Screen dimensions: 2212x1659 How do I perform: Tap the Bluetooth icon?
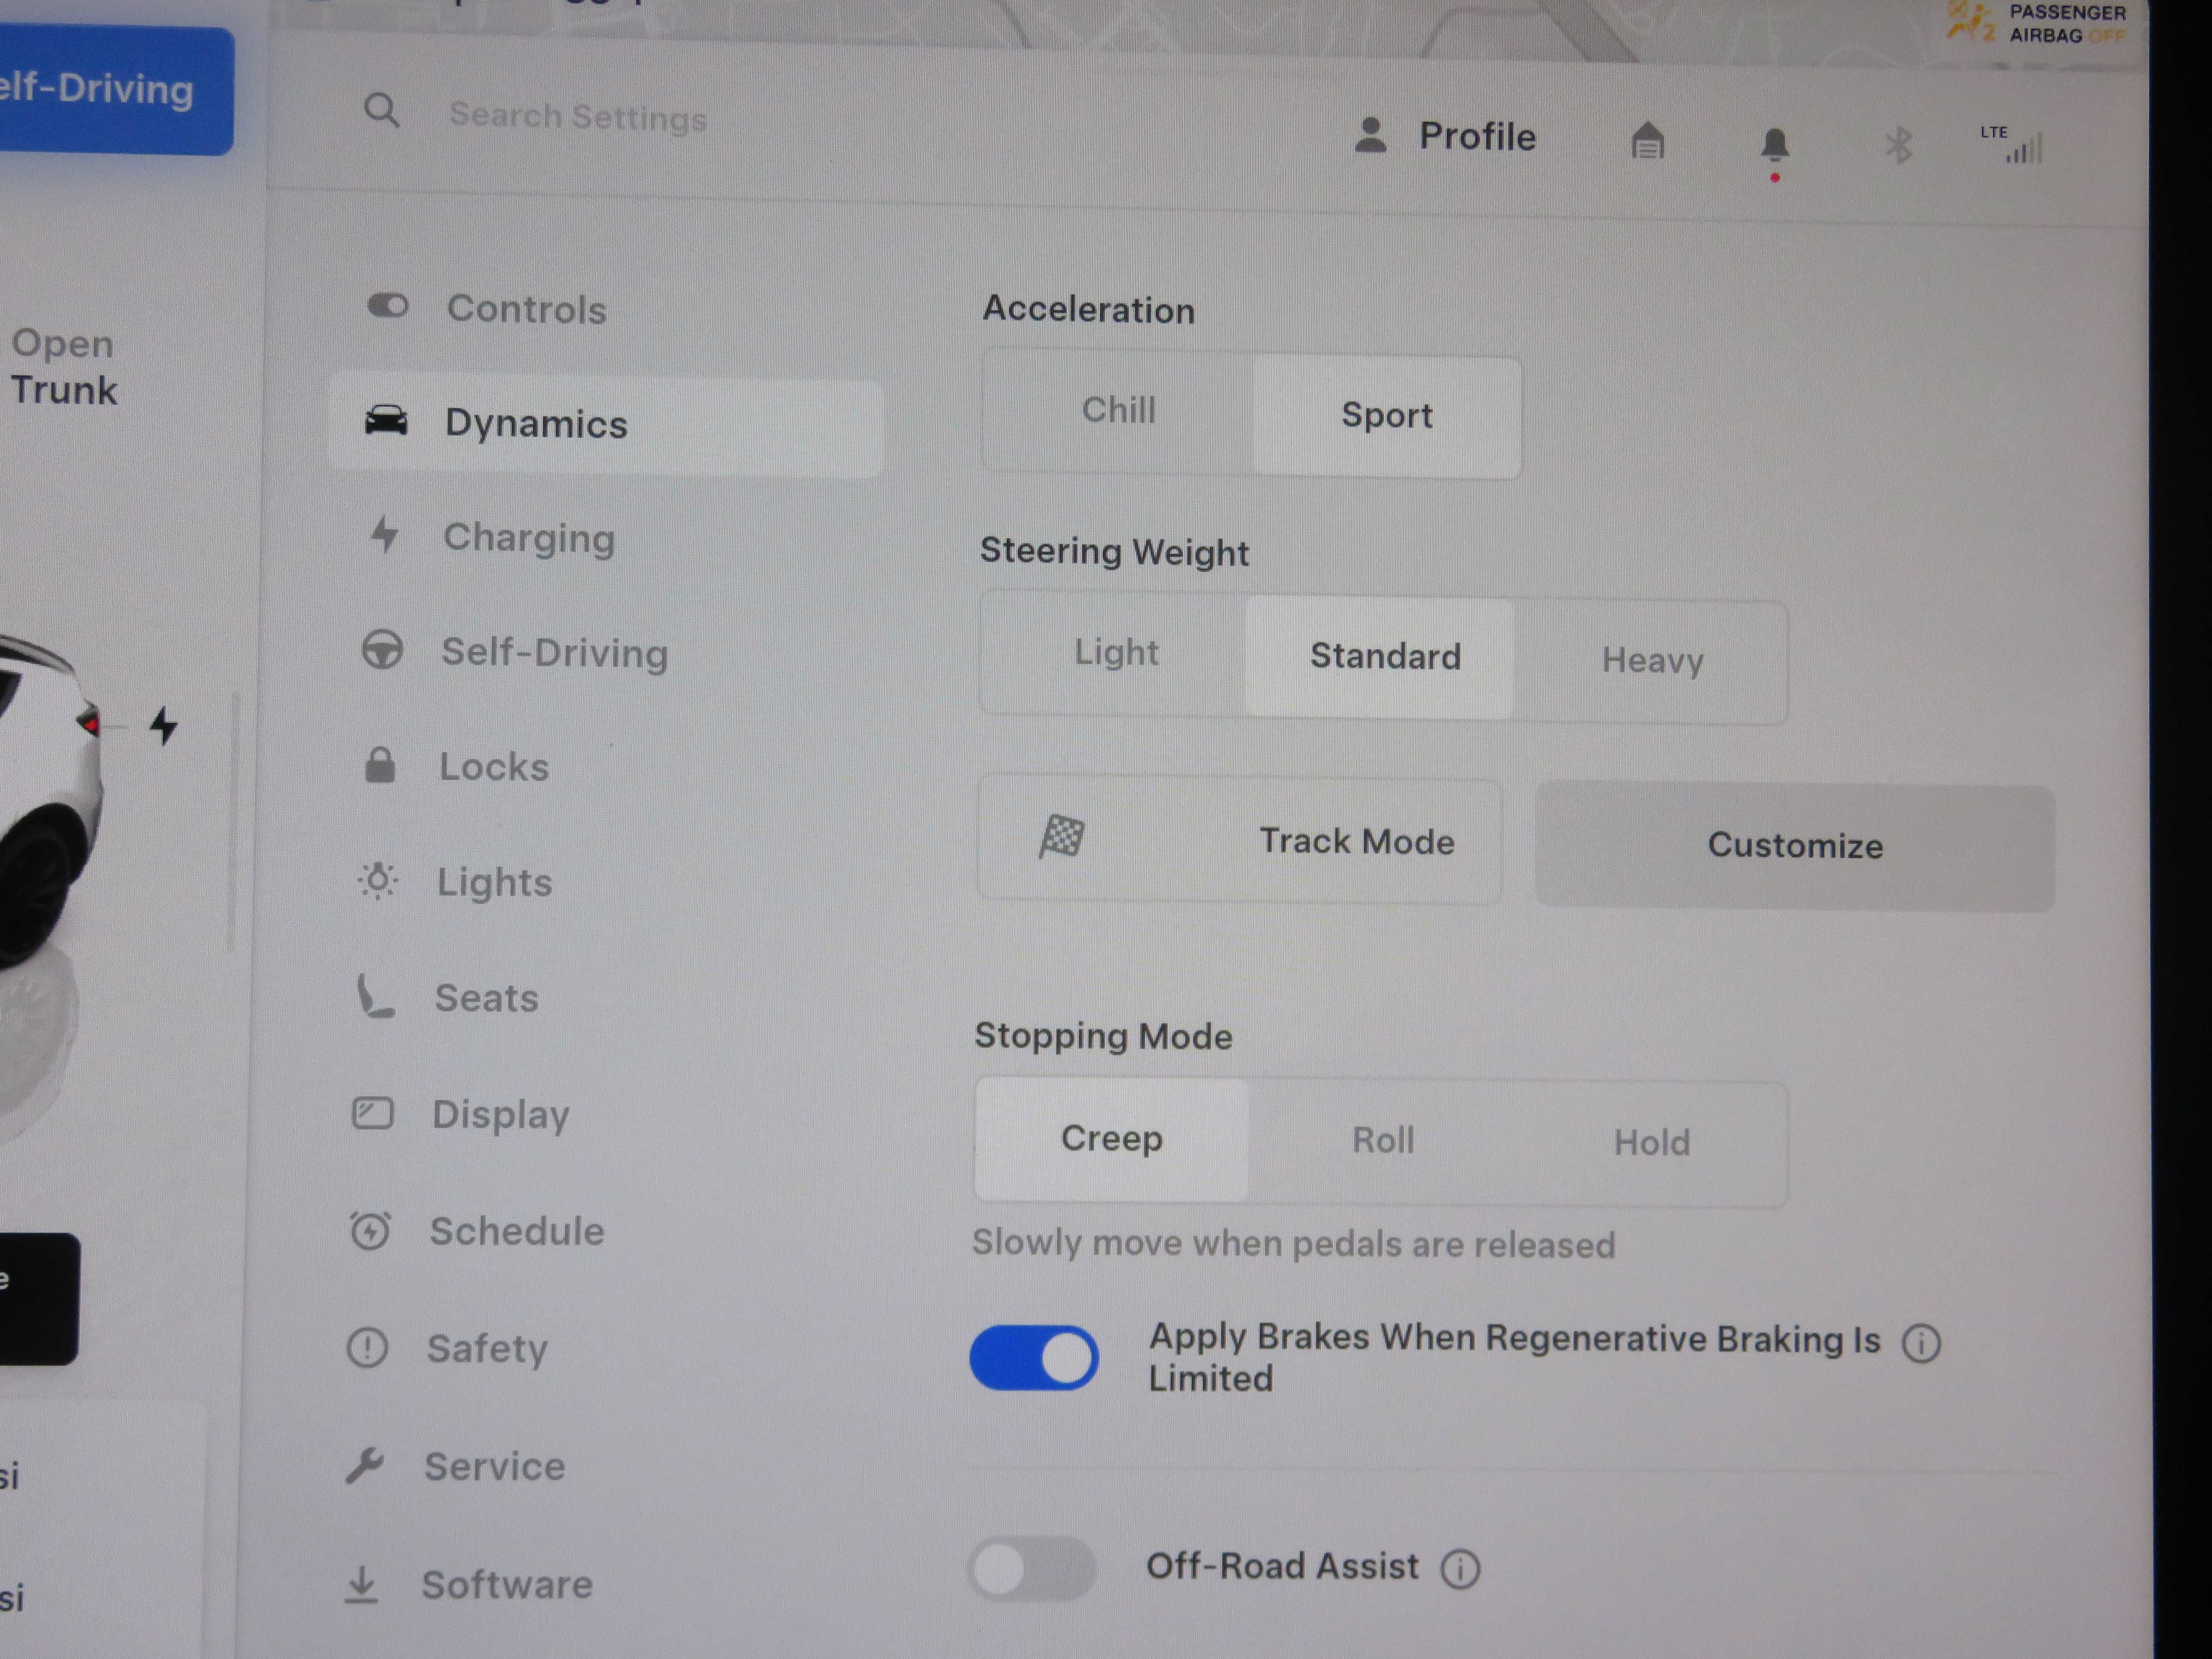click(x=1898, y=146)
